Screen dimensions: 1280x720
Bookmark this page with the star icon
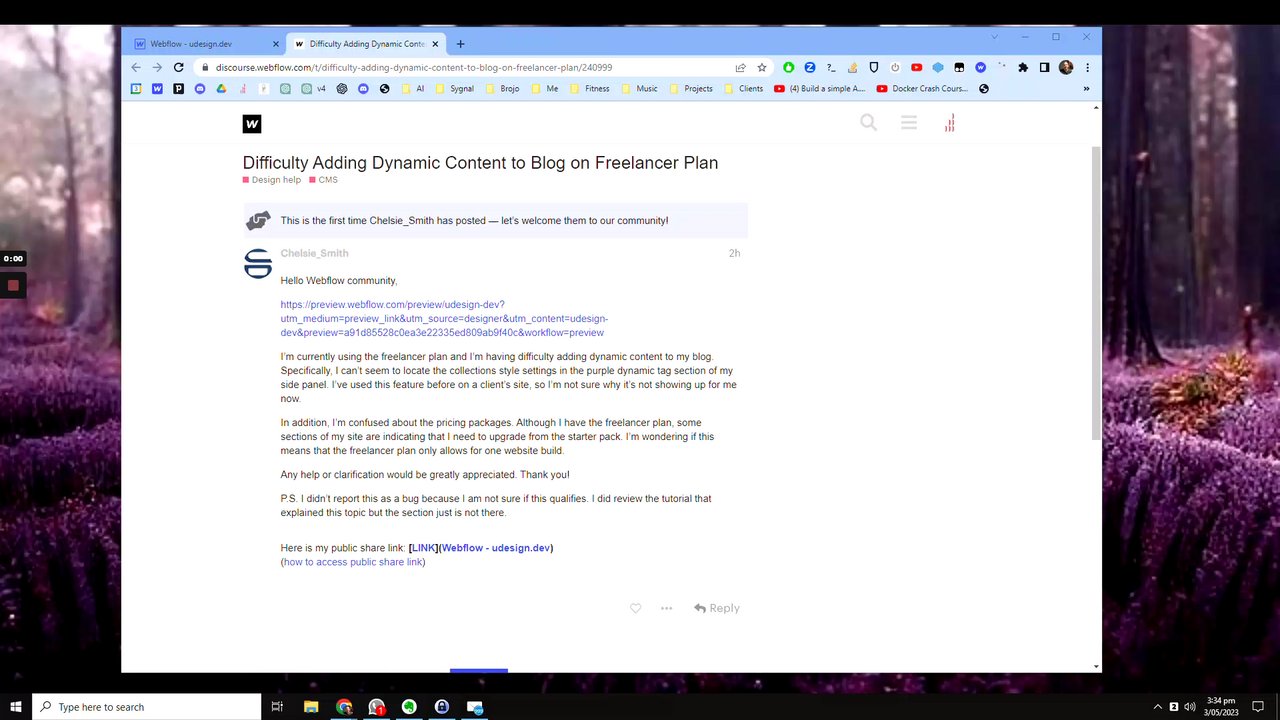click(762, 67)
